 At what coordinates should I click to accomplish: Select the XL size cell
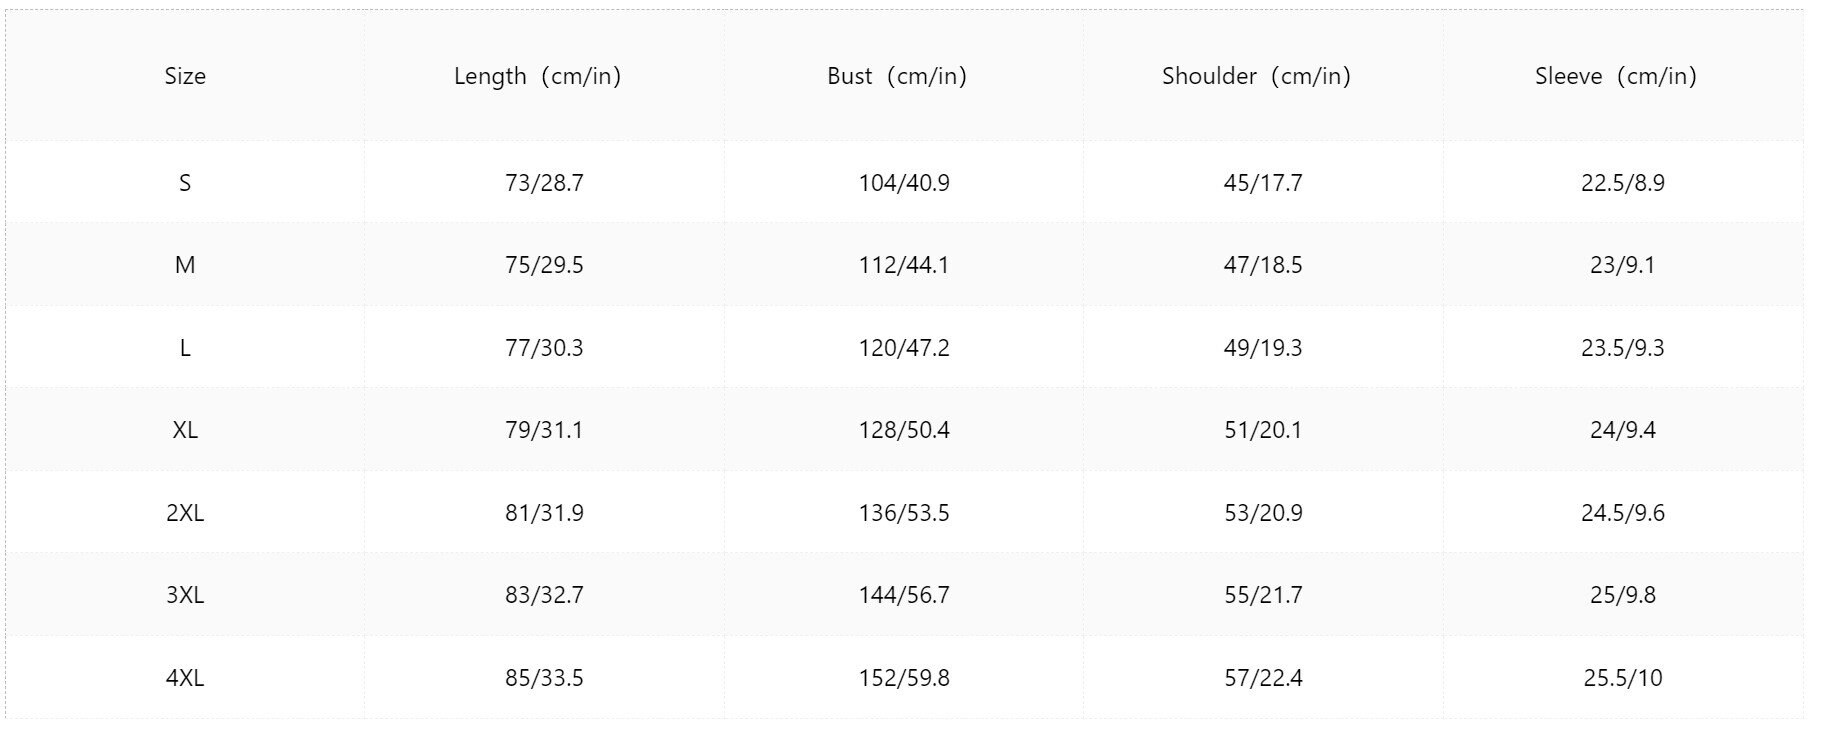click(185, 430)
